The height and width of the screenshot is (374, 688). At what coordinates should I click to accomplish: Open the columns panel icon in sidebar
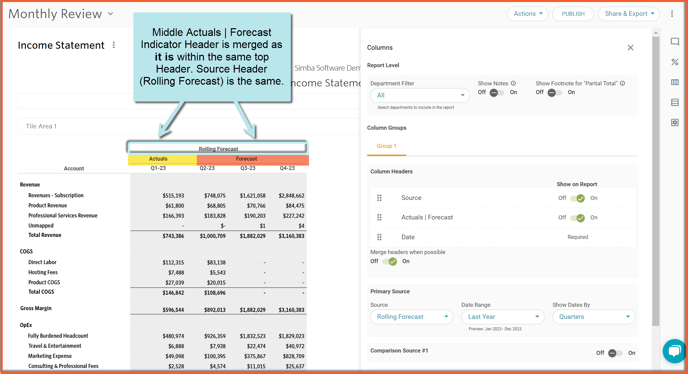tap(675, 82)
